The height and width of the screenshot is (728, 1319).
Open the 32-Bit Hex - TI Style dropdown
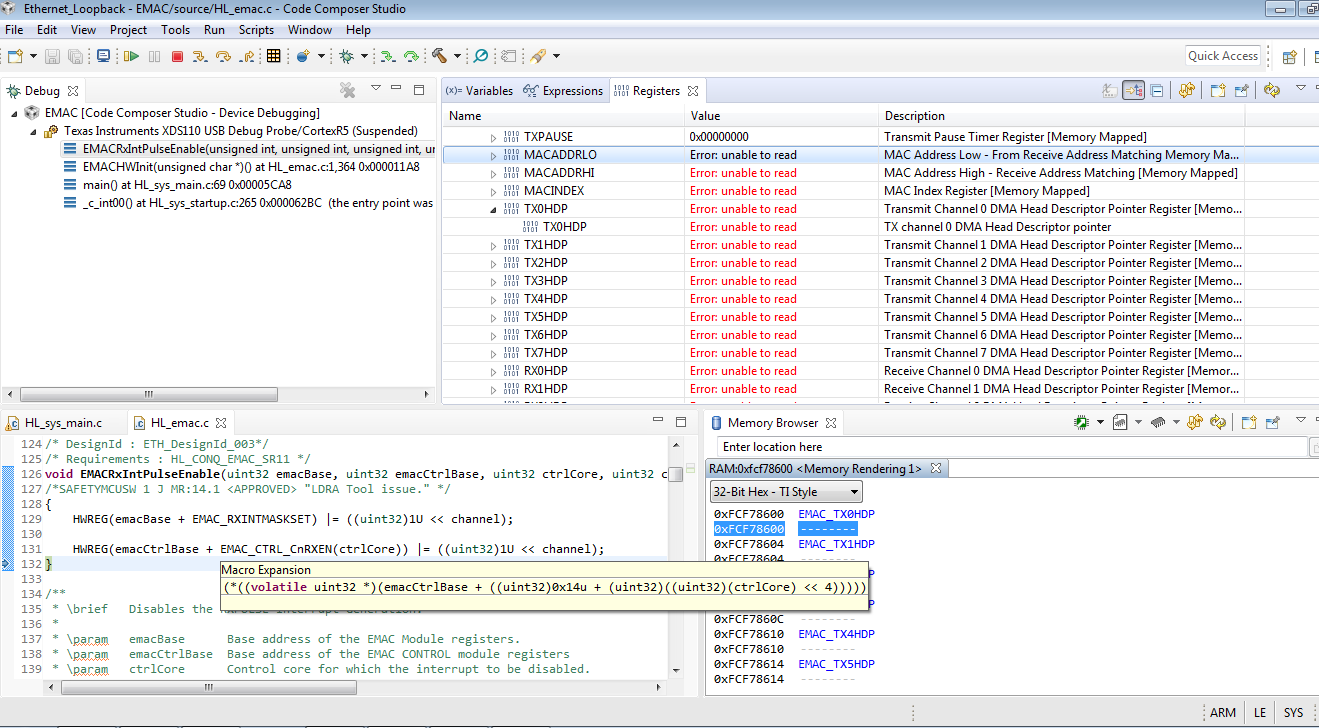coord(785,492)
